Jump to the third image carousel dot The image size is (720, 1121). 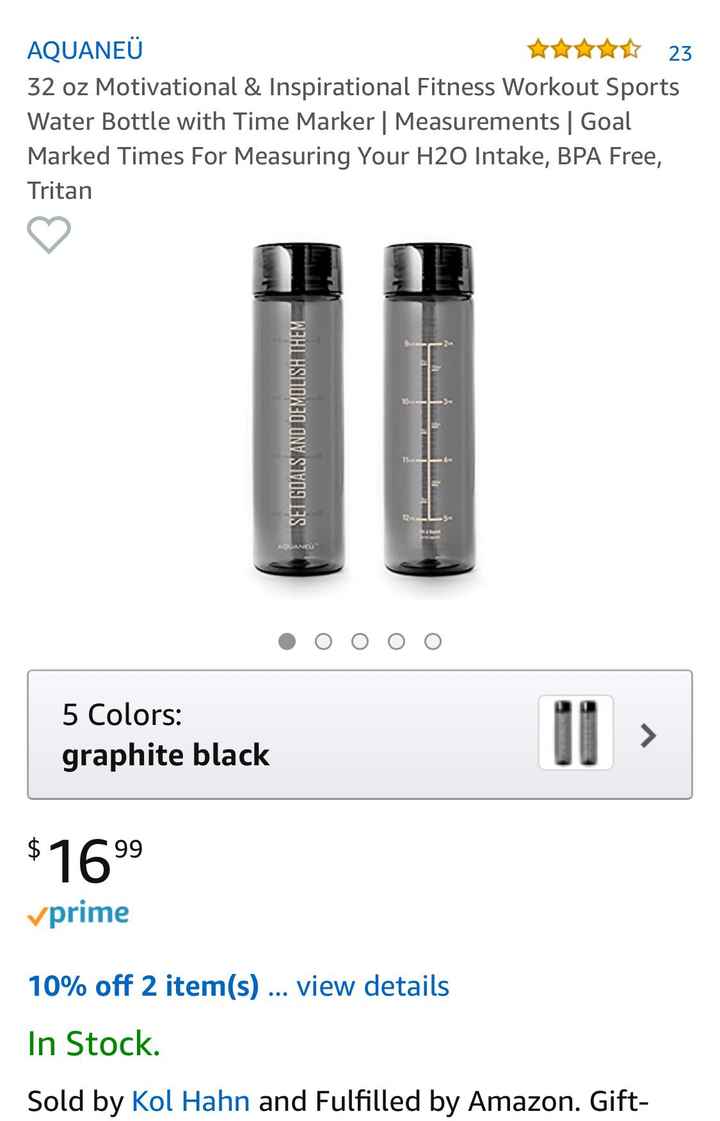(360, 641)
